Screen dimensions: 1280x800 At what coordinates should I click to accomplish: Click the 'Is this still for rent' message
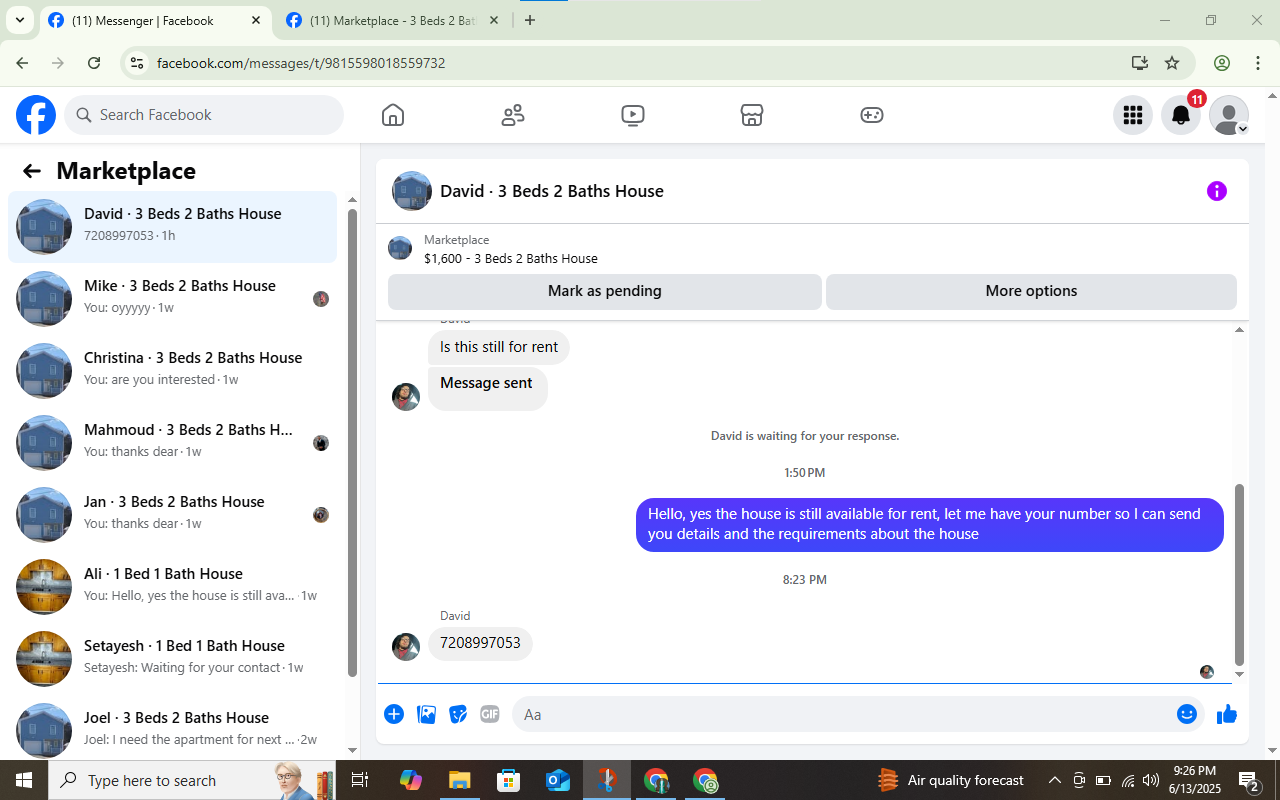(x=499, y=347)
